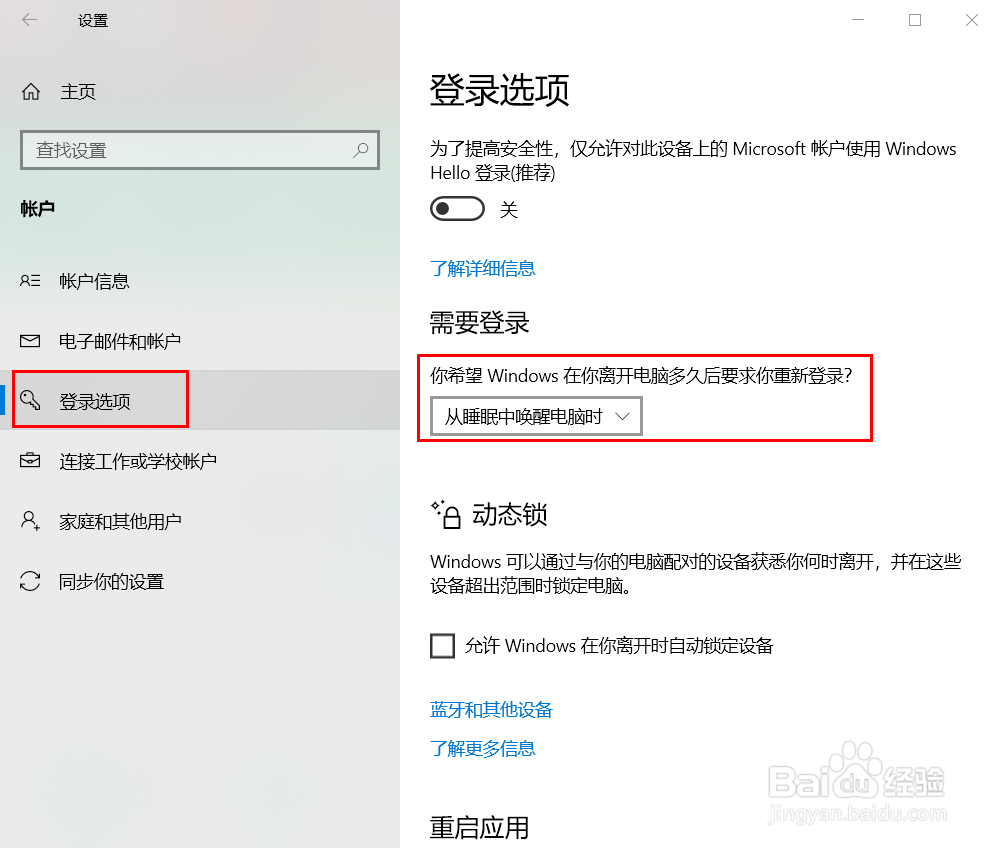Click the home icon beside 主页

[31, 92]
